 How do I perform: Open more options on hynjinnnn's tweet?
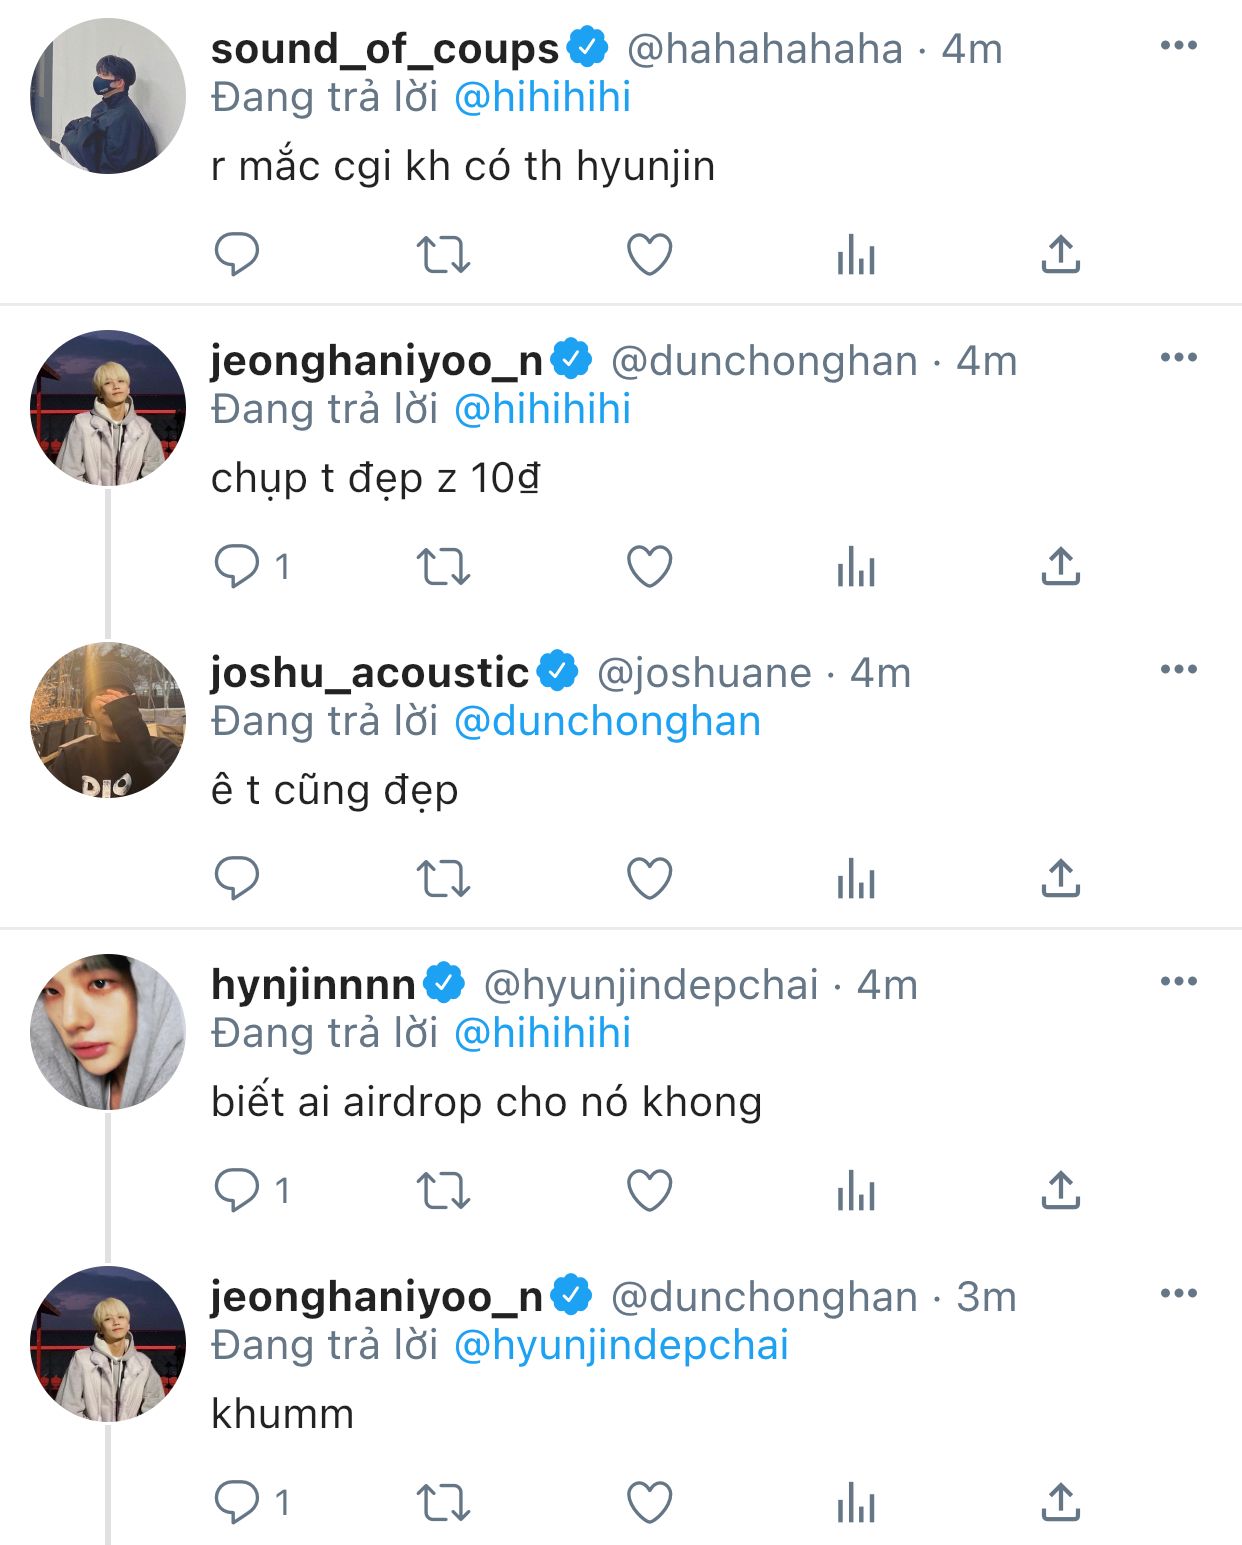coord(1178,981)
